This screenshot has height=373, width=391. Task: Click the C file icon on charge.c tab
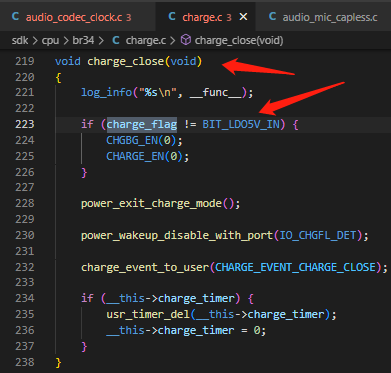tap(172, 16)
